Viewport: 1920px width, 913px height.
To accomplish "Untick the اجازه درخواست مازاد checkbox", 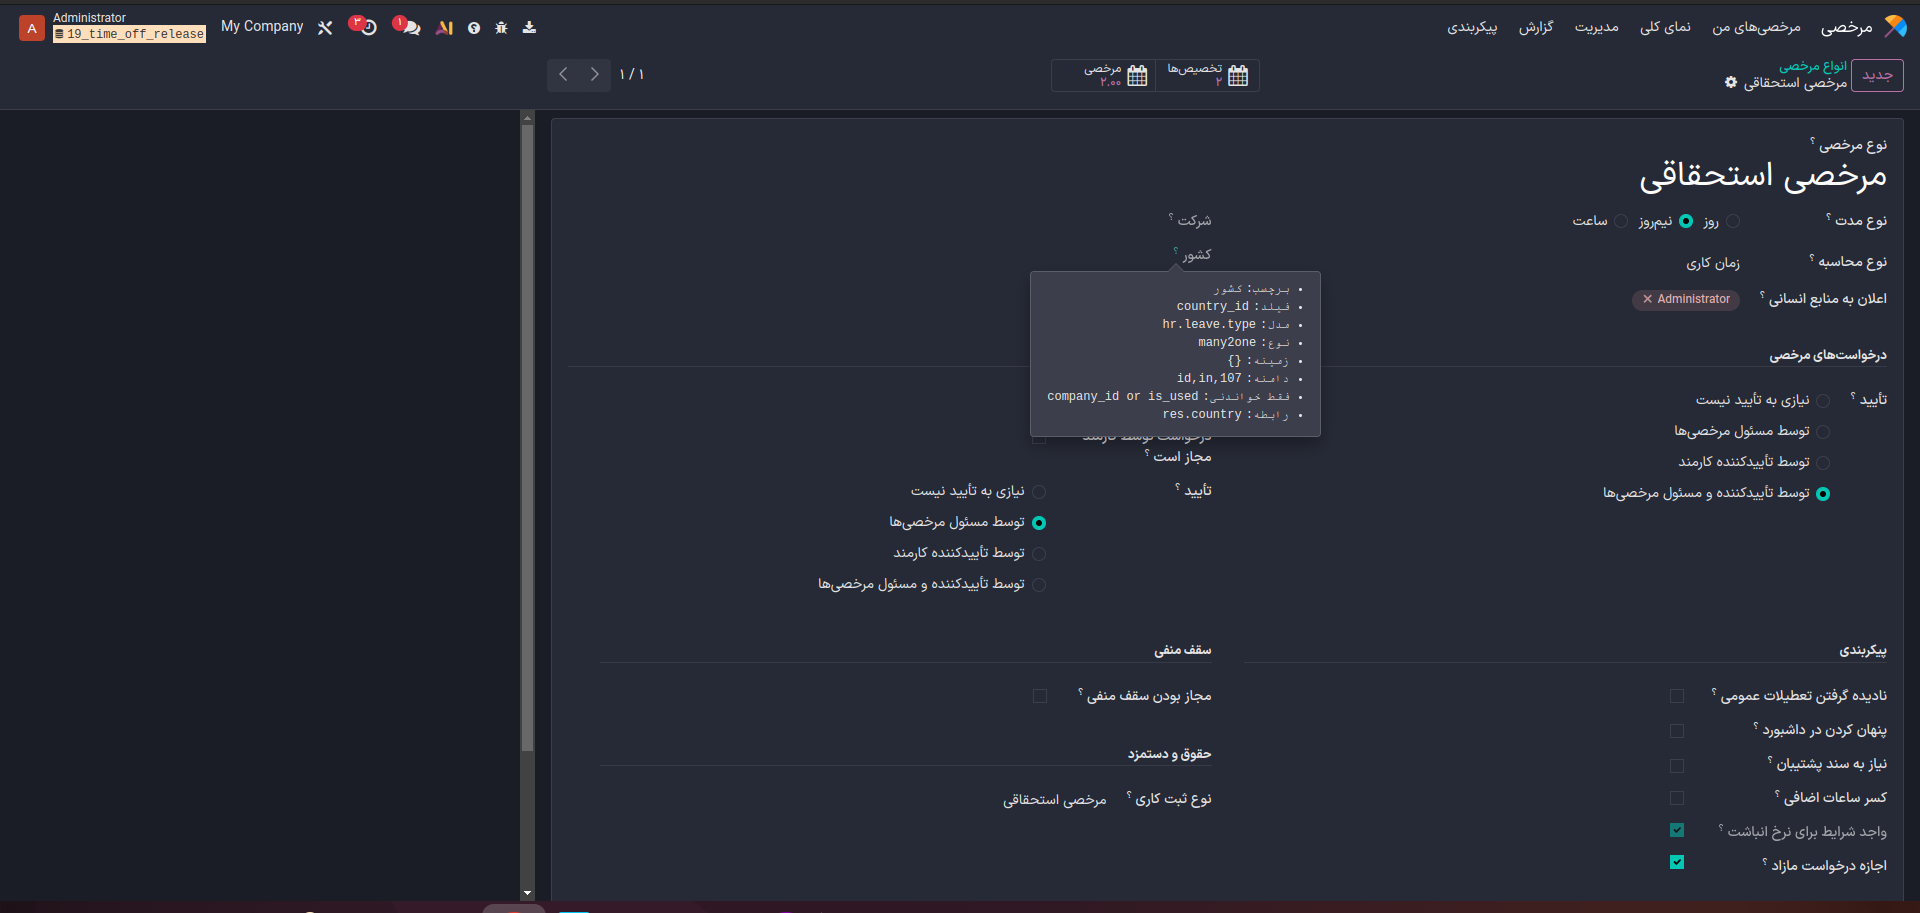I will point(1677,862).
